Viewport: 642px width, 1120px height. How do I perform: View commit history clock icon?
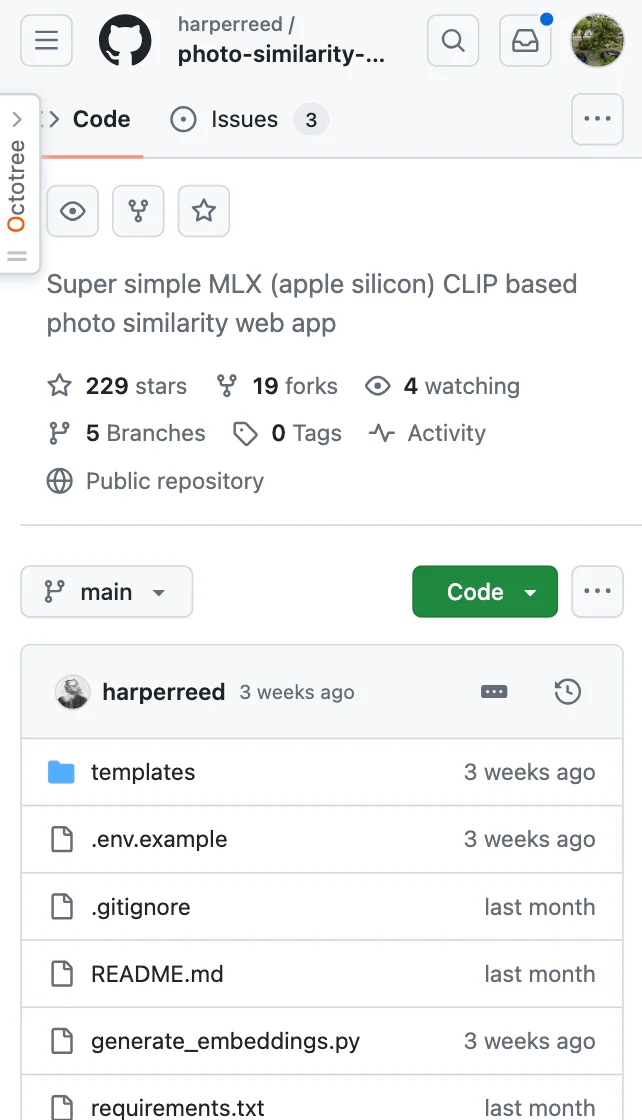click(567, 692)
